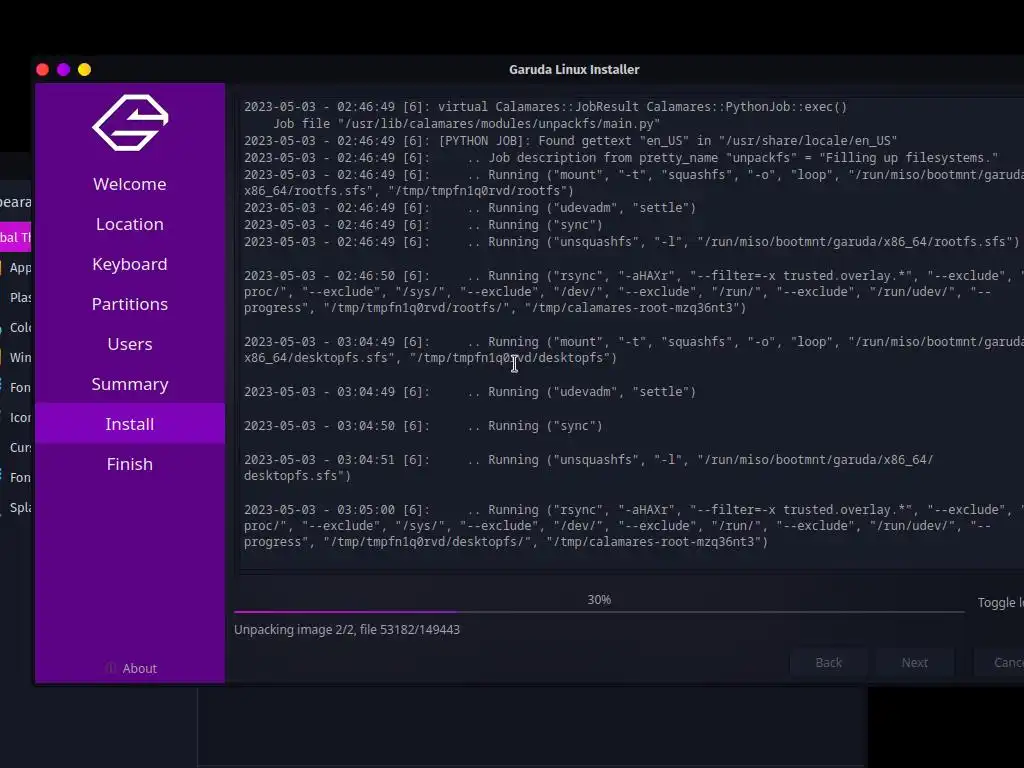Select the highlighted Install step

pyautogui.click(x=130, y=424)
